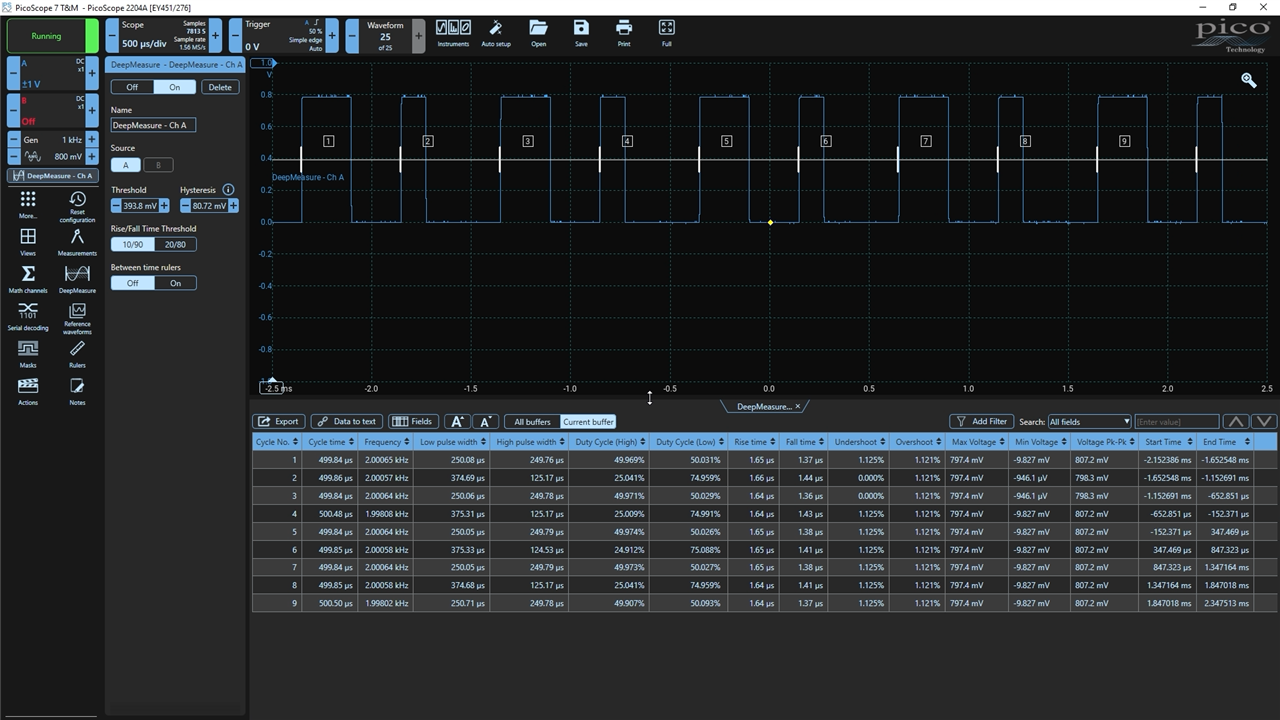Close the DeepMeasure results tab
Viewport: 1280px width, 720px height.
pyautogui.click(x=798, y=406)
